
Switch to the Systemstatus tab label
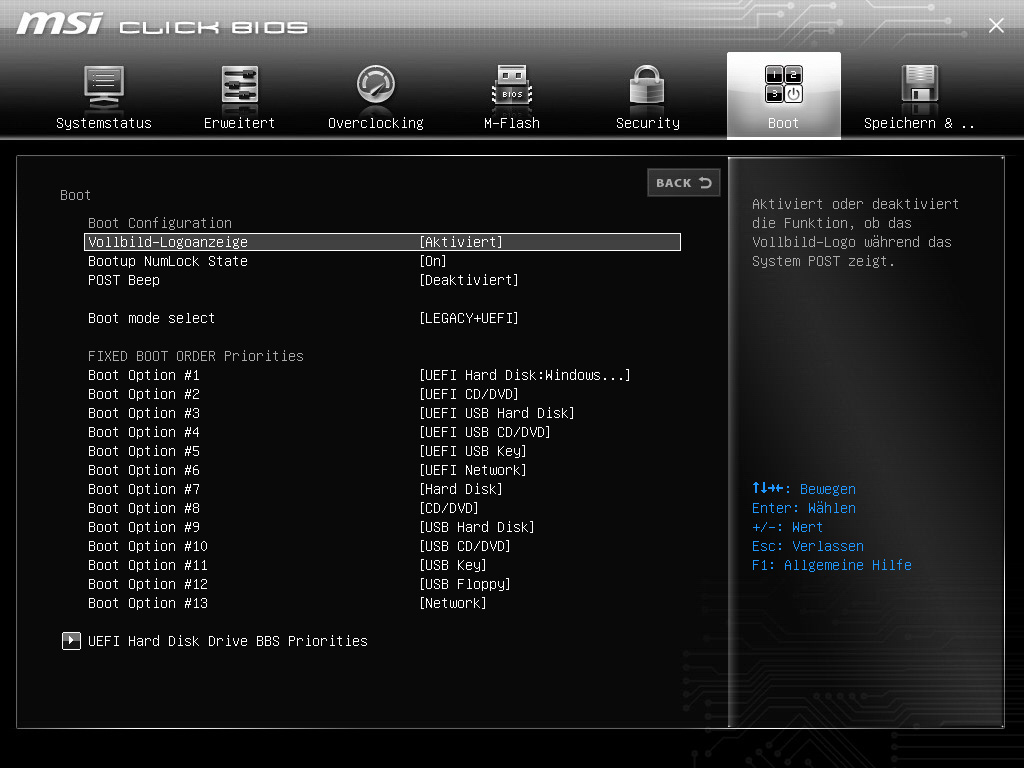click(x=104, y=123)
